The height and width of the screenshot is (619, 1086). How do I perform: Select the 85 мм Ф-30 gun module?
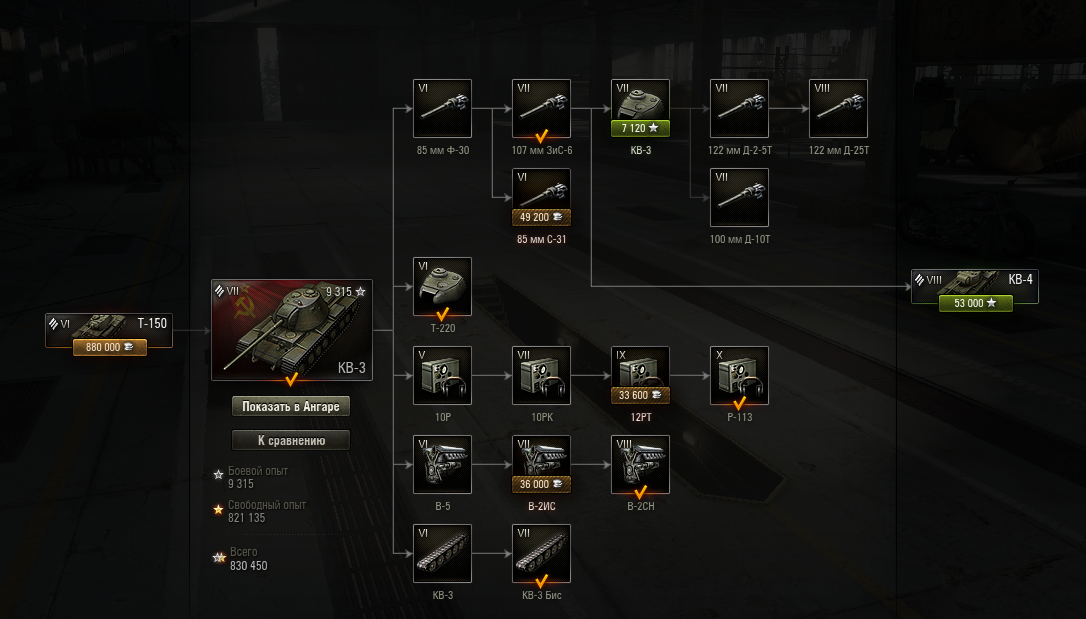(x=442, y=109)
